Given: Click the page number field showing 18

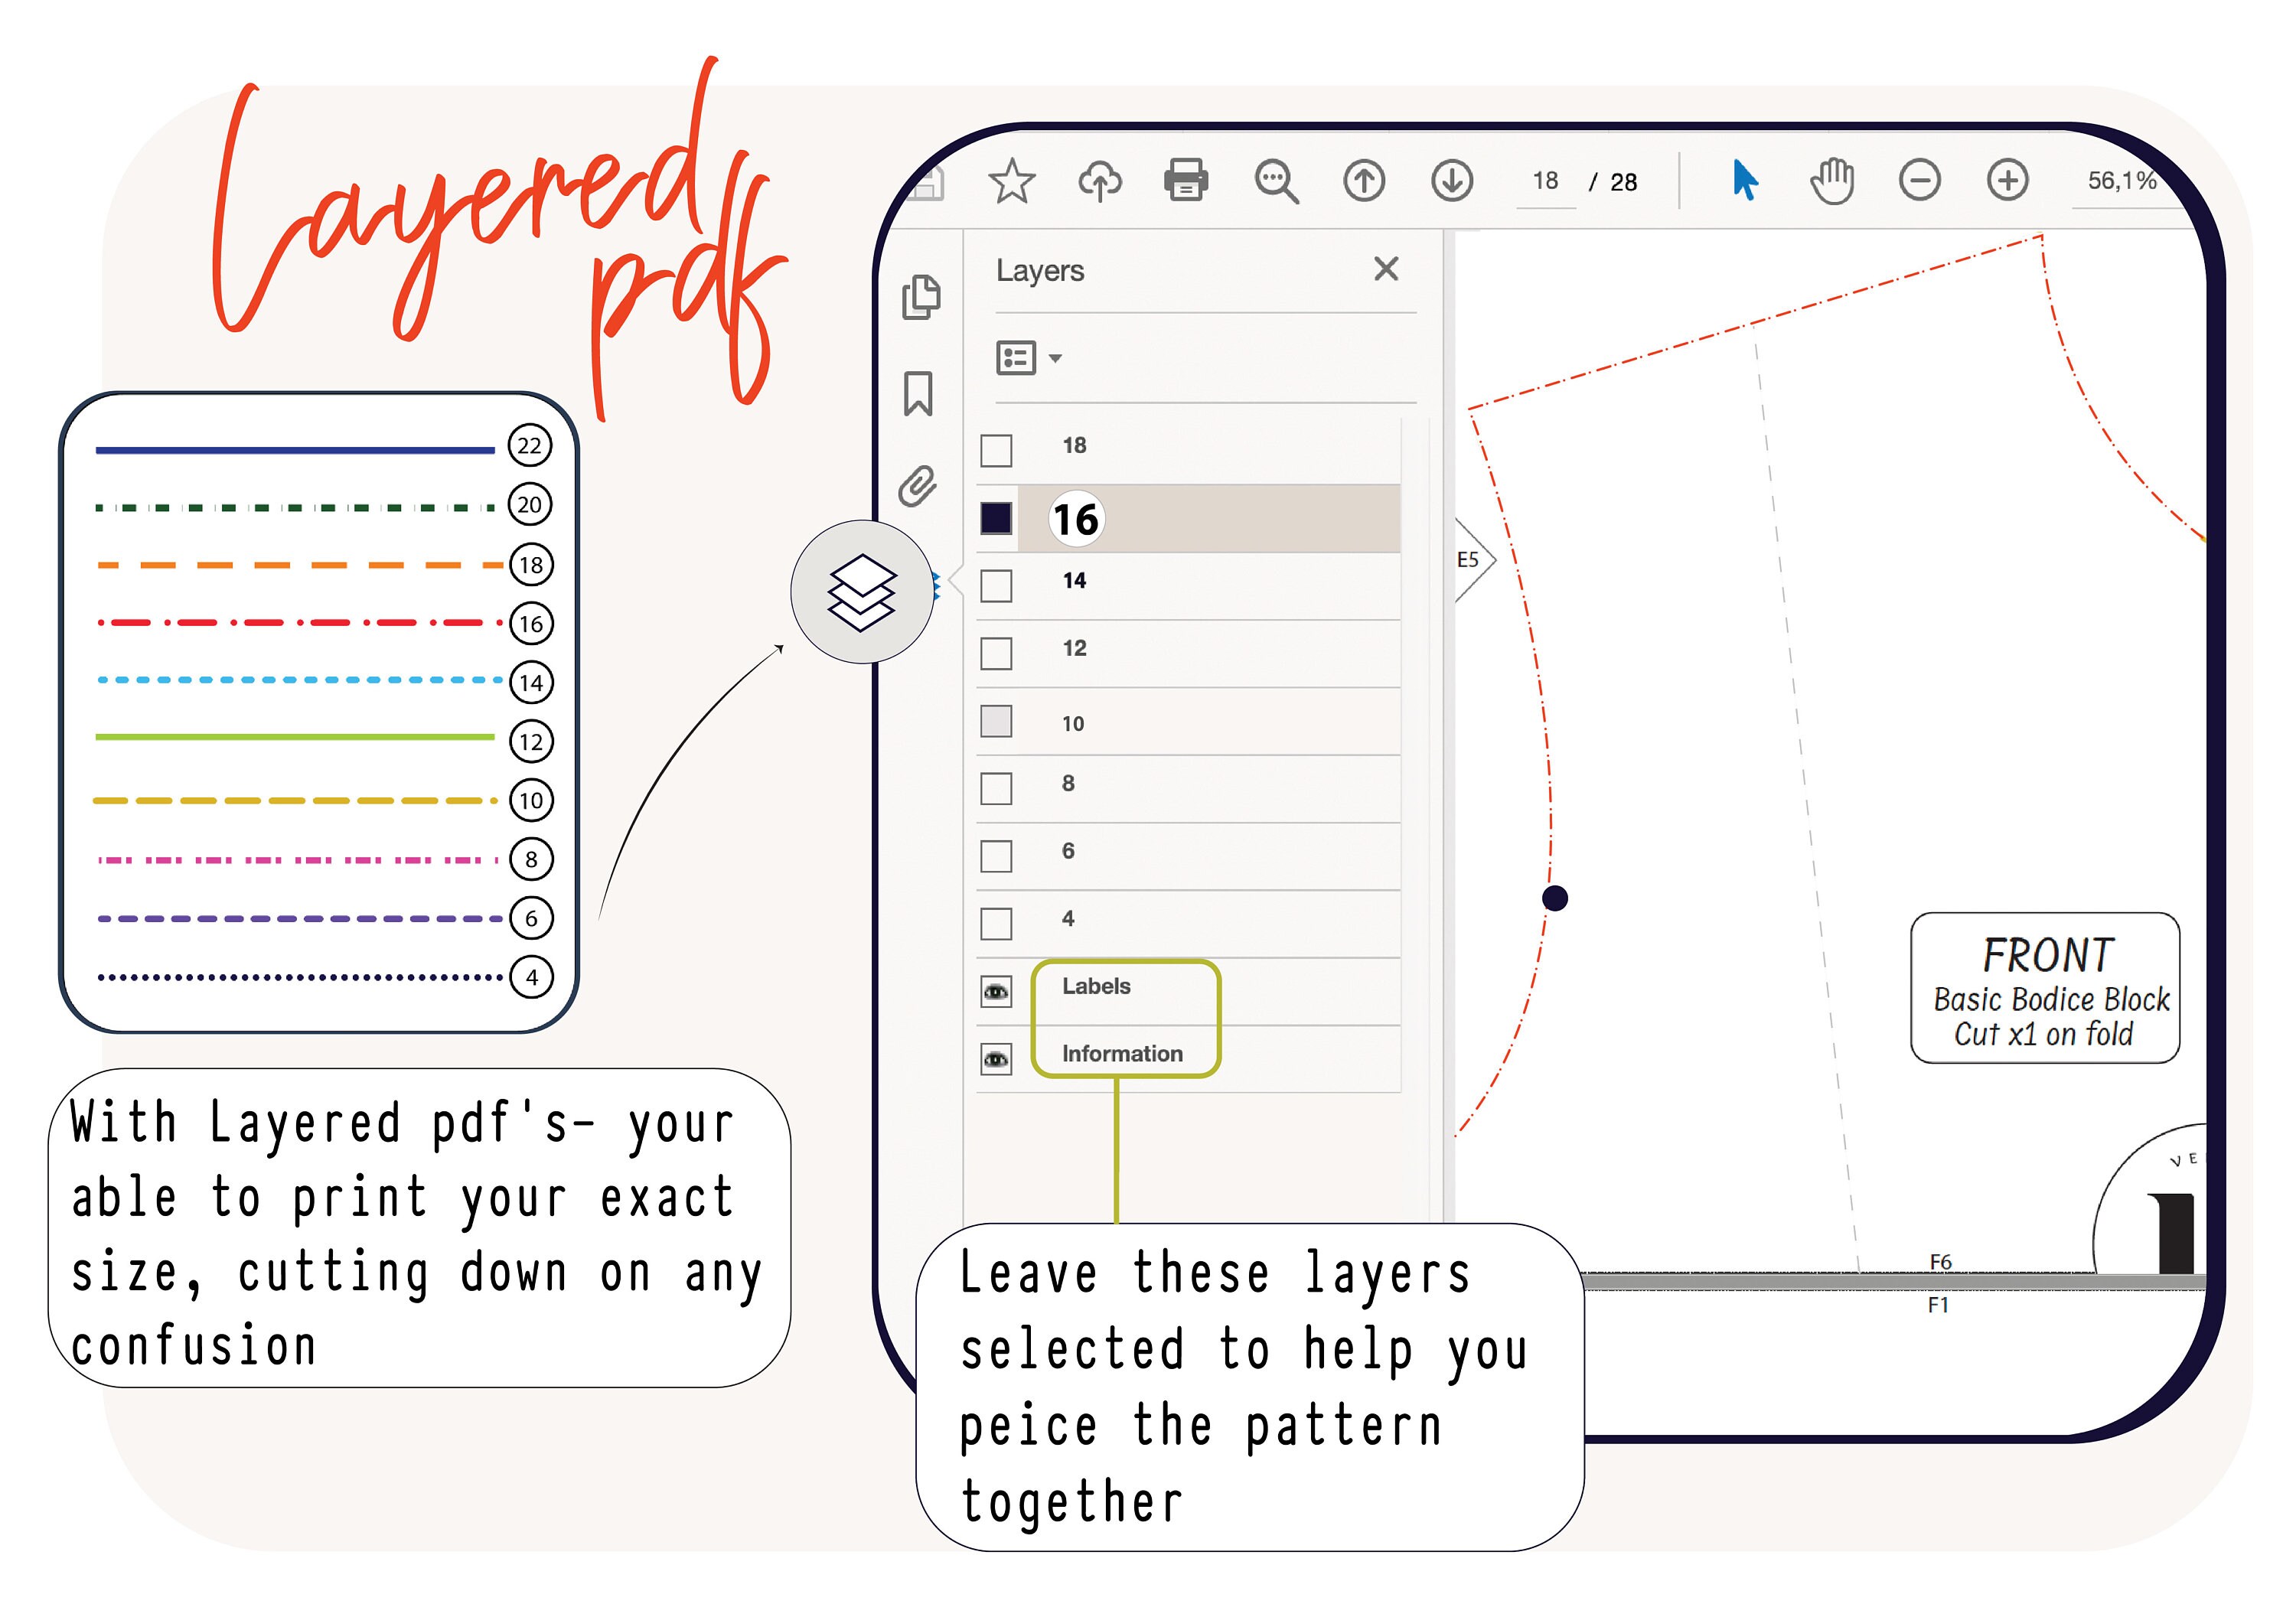Looking at the screenshot, I should coord(1545,181).
